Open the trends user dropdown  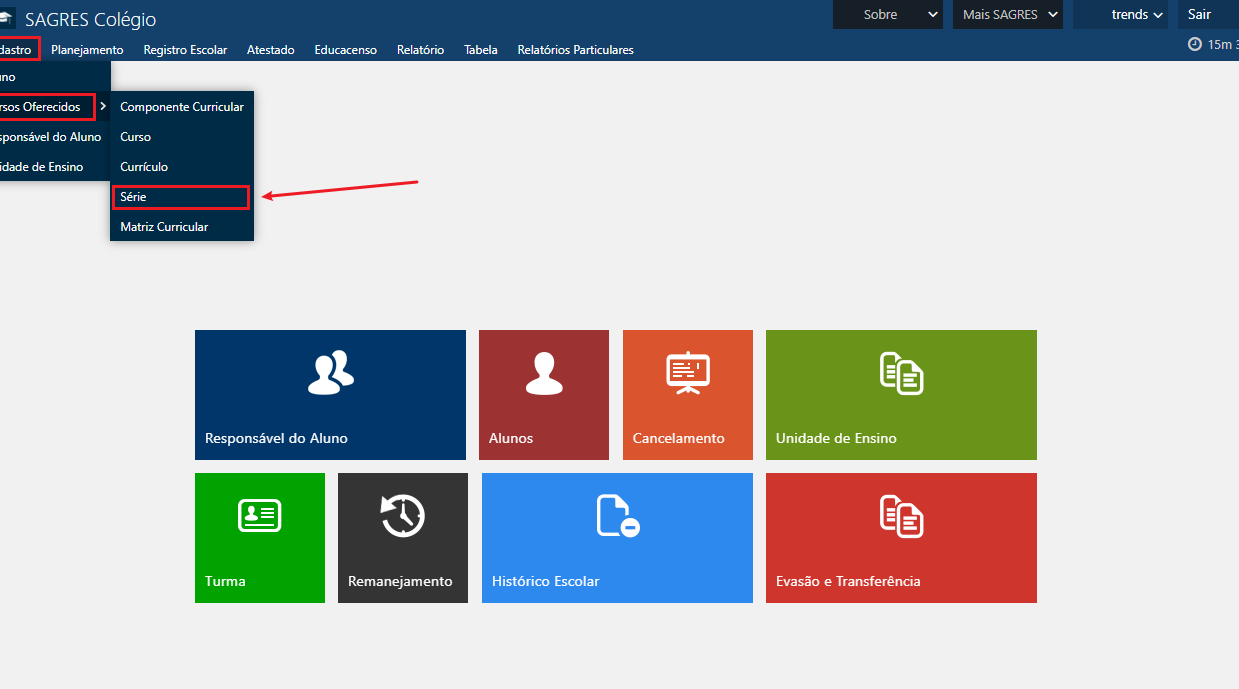(x=1137, y=14)
